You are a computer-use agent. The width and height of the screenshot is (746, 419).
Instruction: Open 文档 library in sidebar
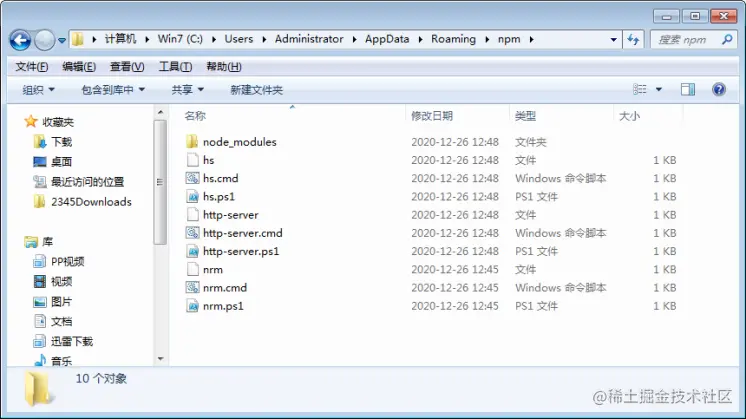click(x=53, y=322)
